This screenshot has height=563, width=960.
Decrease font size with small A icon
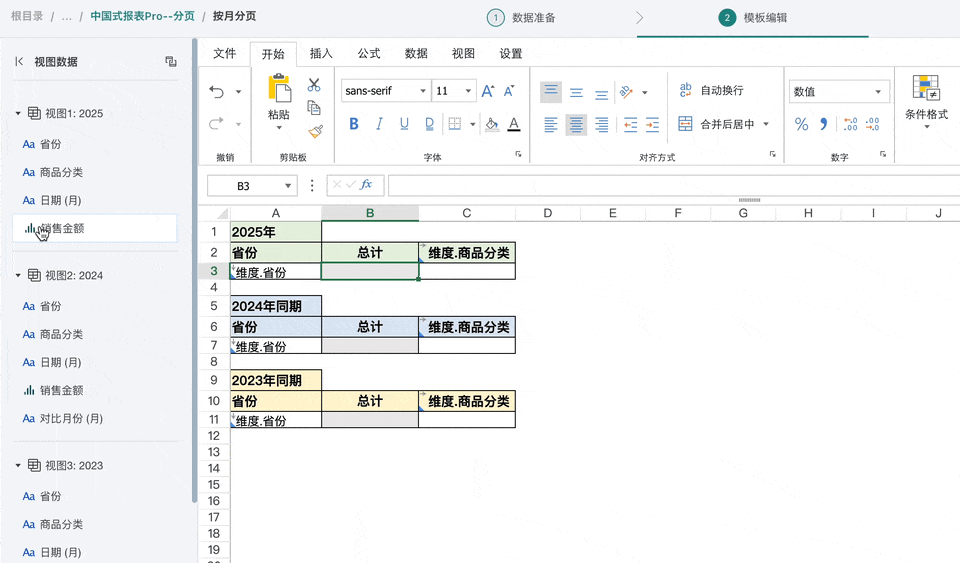pos(509,91)
